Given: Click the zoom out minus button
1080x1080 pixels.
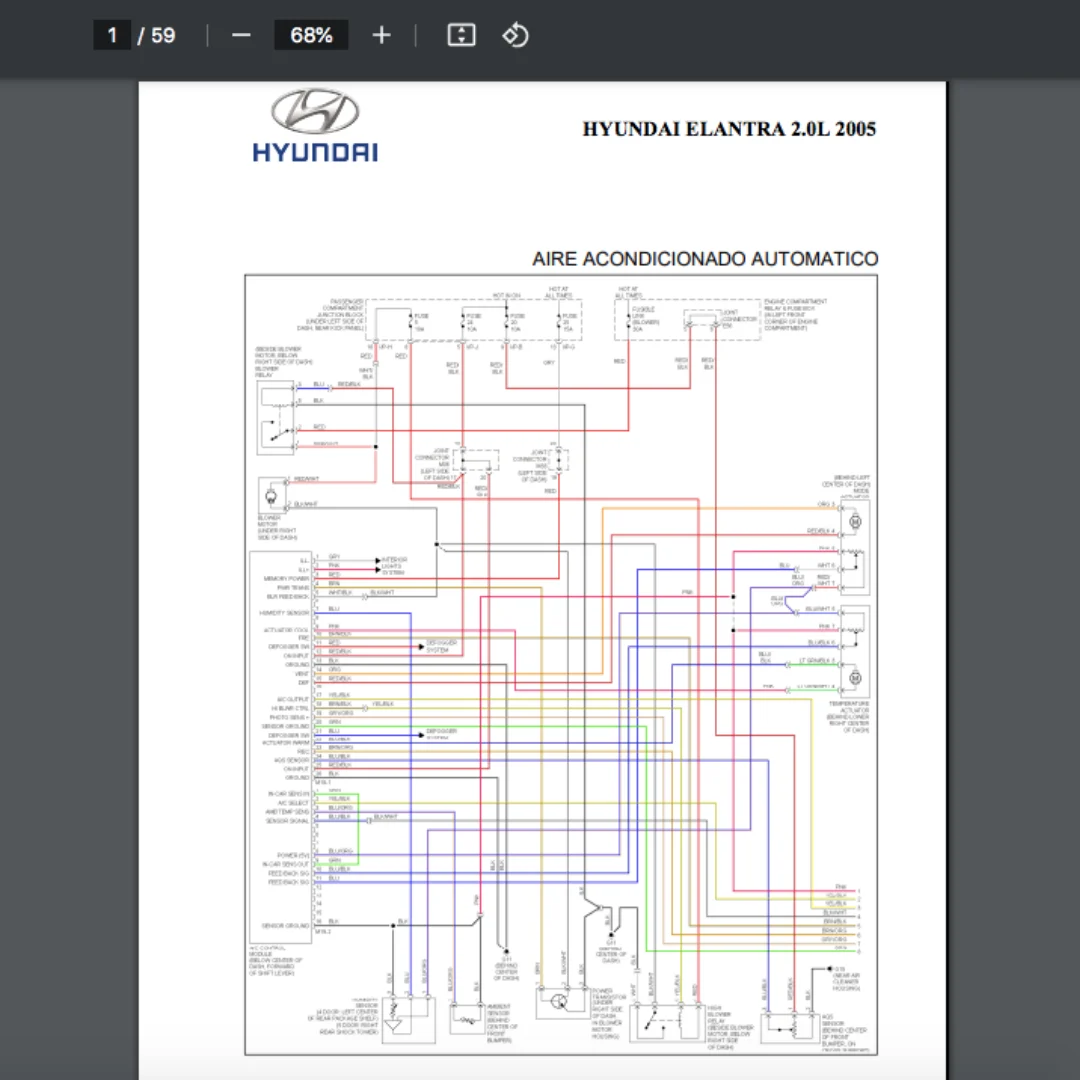Looking at the screenshot, I should point(241,35).
